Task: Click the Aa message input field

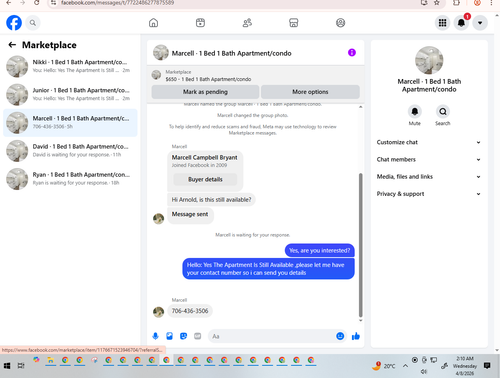Action: pyautogui.click(x=272, y=336)
